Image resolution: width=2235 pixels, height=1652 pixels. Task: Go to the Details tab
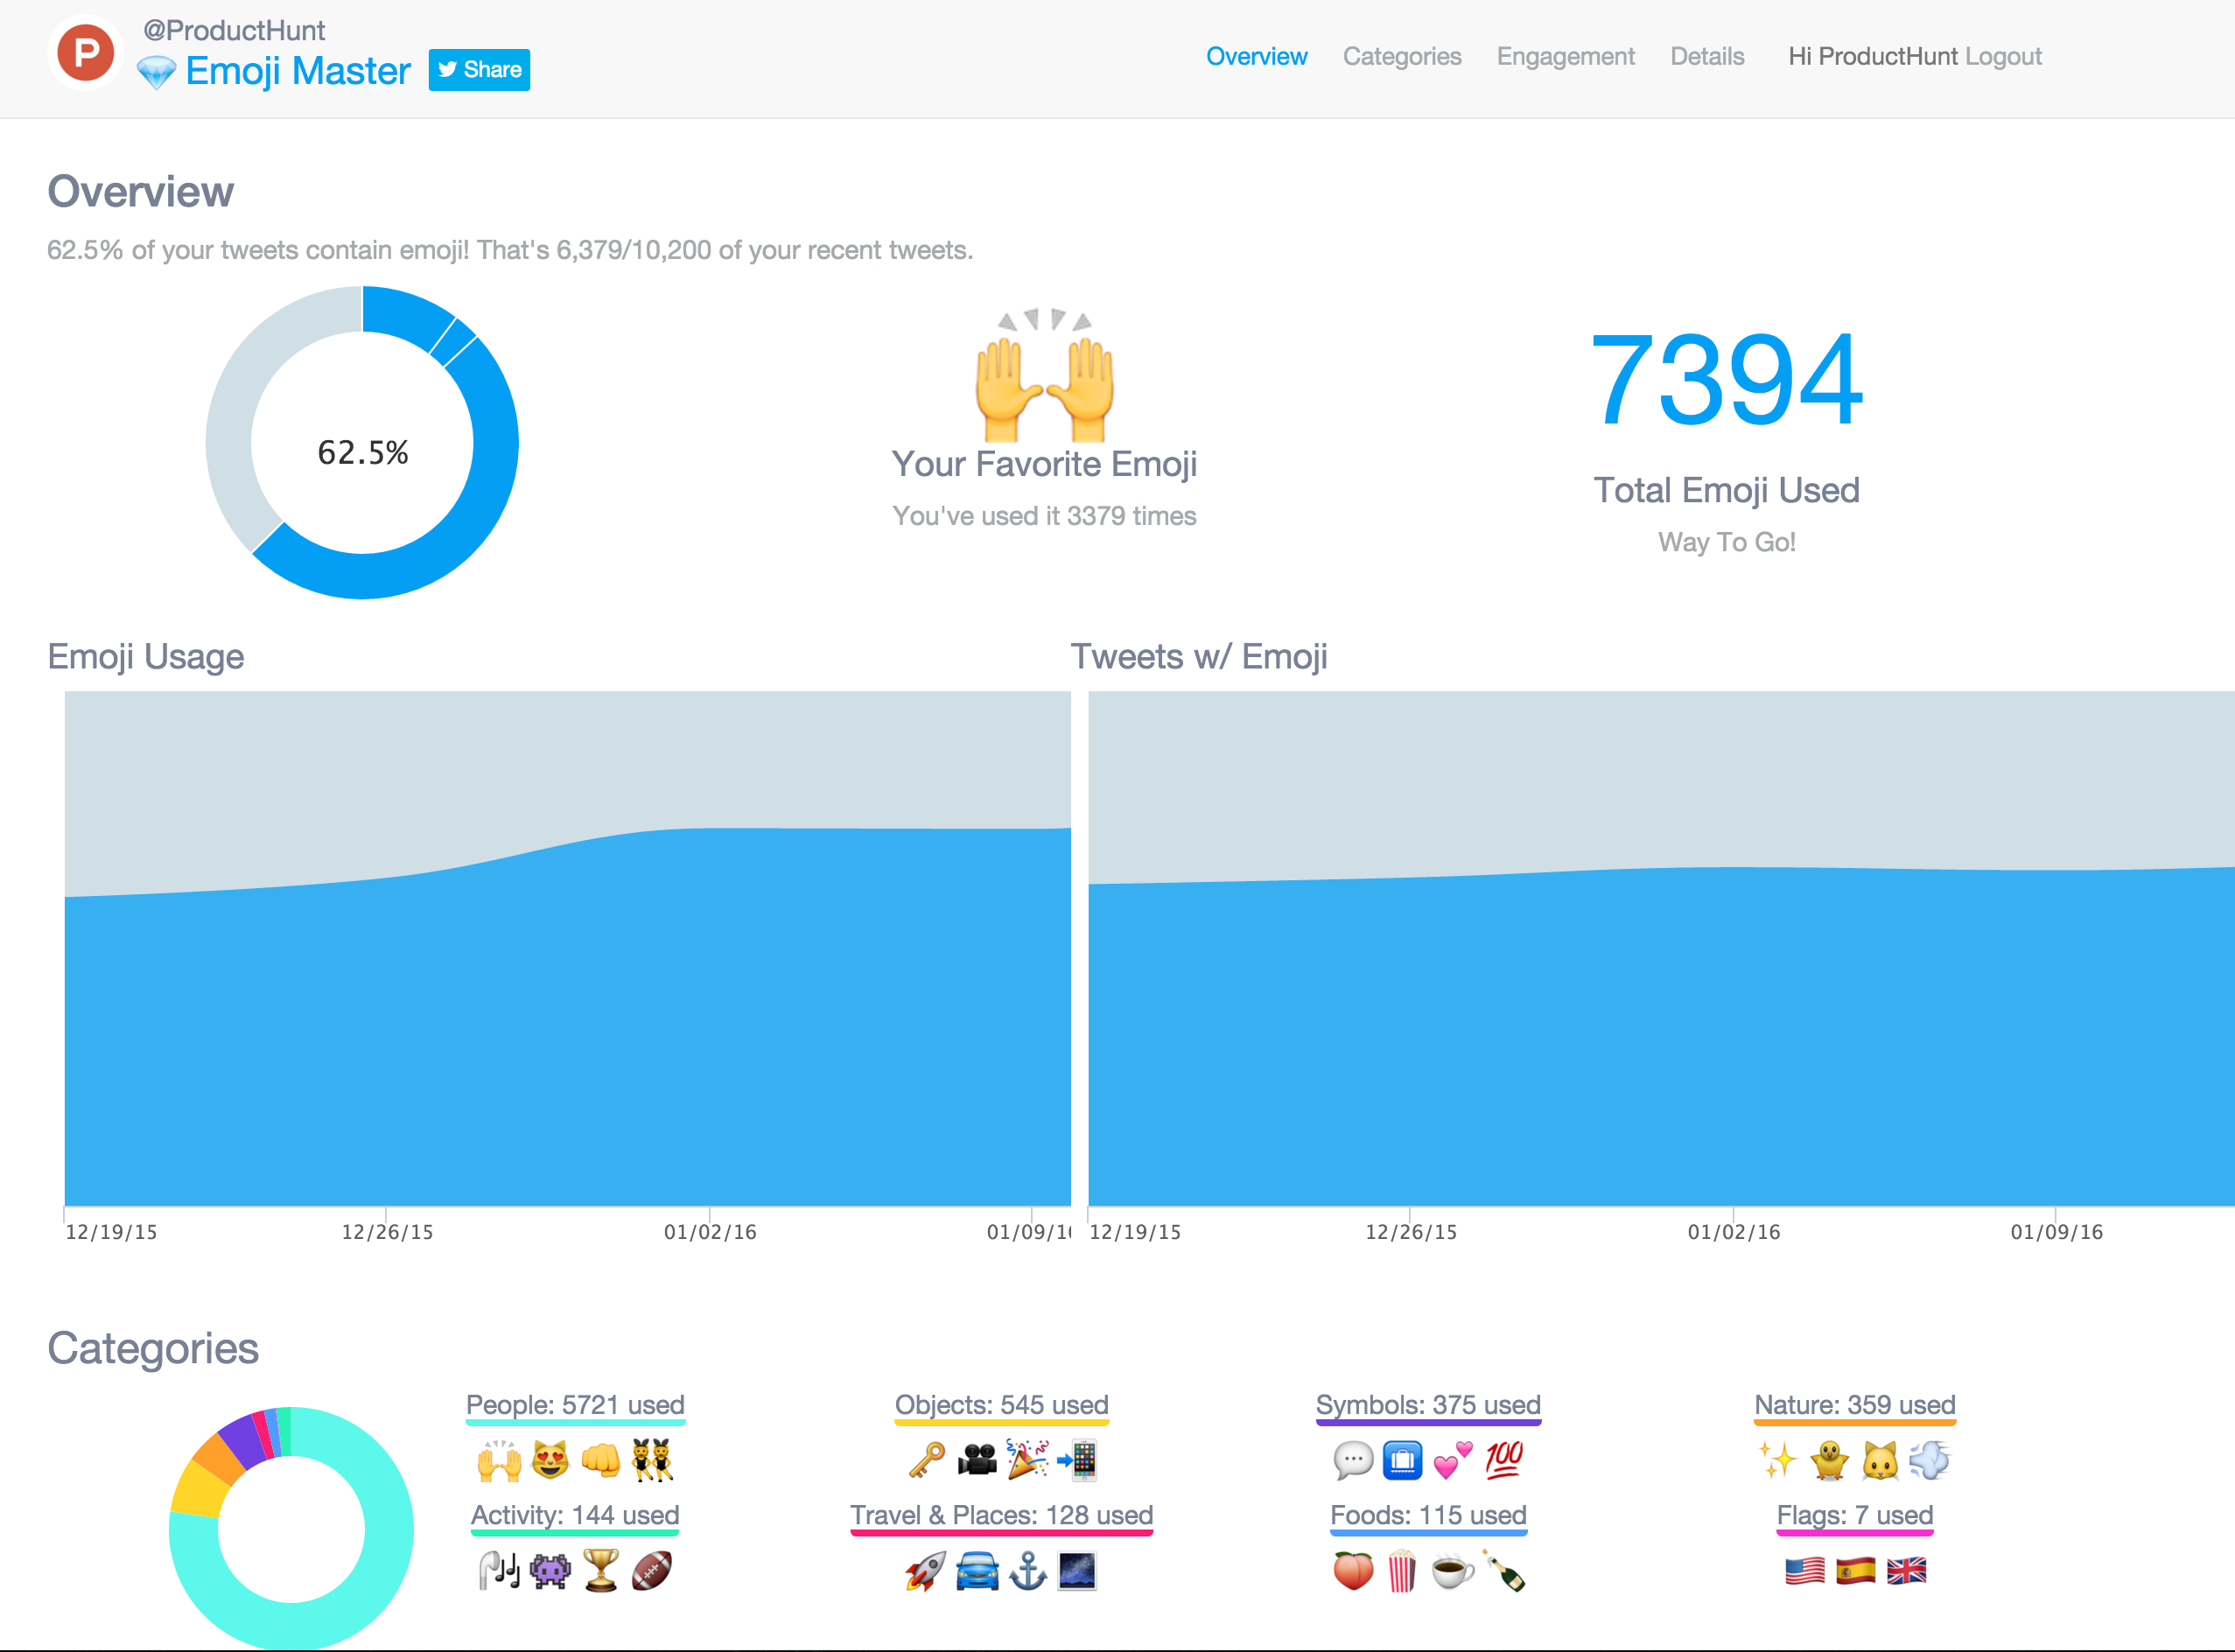tap(1707, 57)
